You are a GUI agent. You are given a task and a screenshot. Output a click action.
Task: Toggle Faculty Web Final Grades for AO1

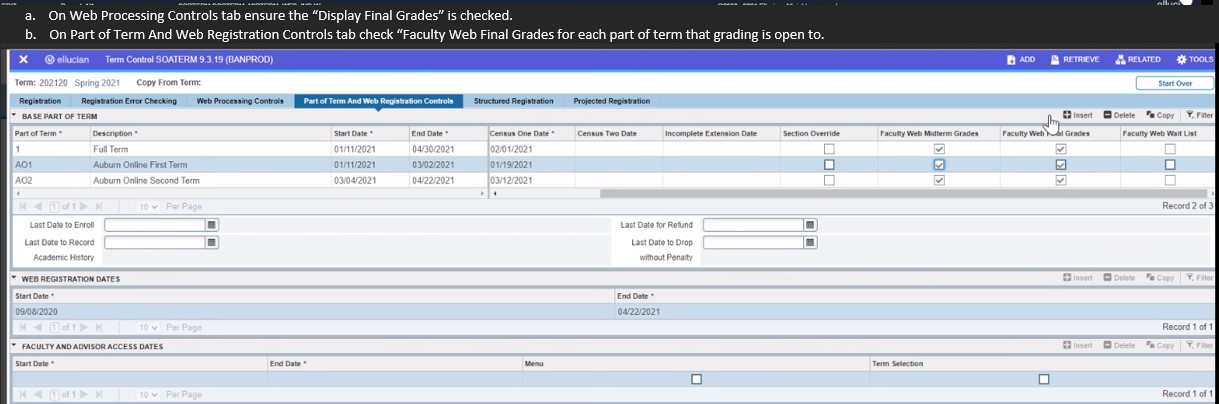click(1061, 165)
